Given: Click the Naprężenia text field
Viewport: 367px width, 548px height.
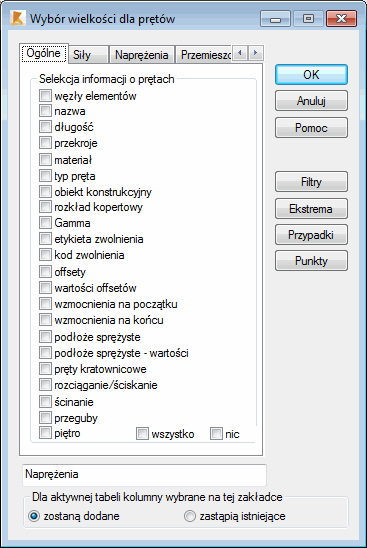Looking at the screenshot, I should pyautogui.click(x=144, y=475).
